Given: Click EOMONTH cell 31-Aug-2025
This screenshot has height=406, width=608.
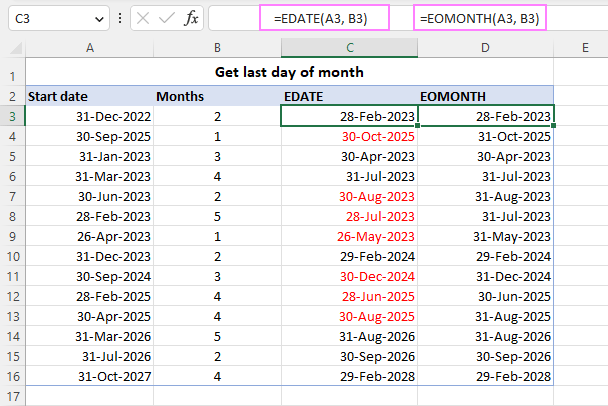Looking at the screenshot, I should pyautogui.click(x=485, y=316).
